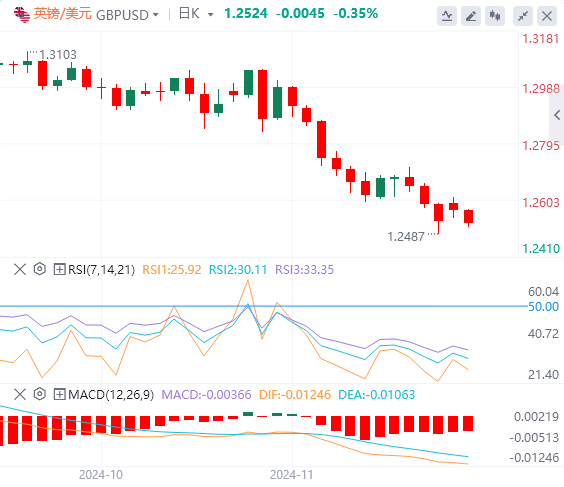564x487 pixels.
Task: Click the UK/US flag currency icon
Action: [22, 15]
